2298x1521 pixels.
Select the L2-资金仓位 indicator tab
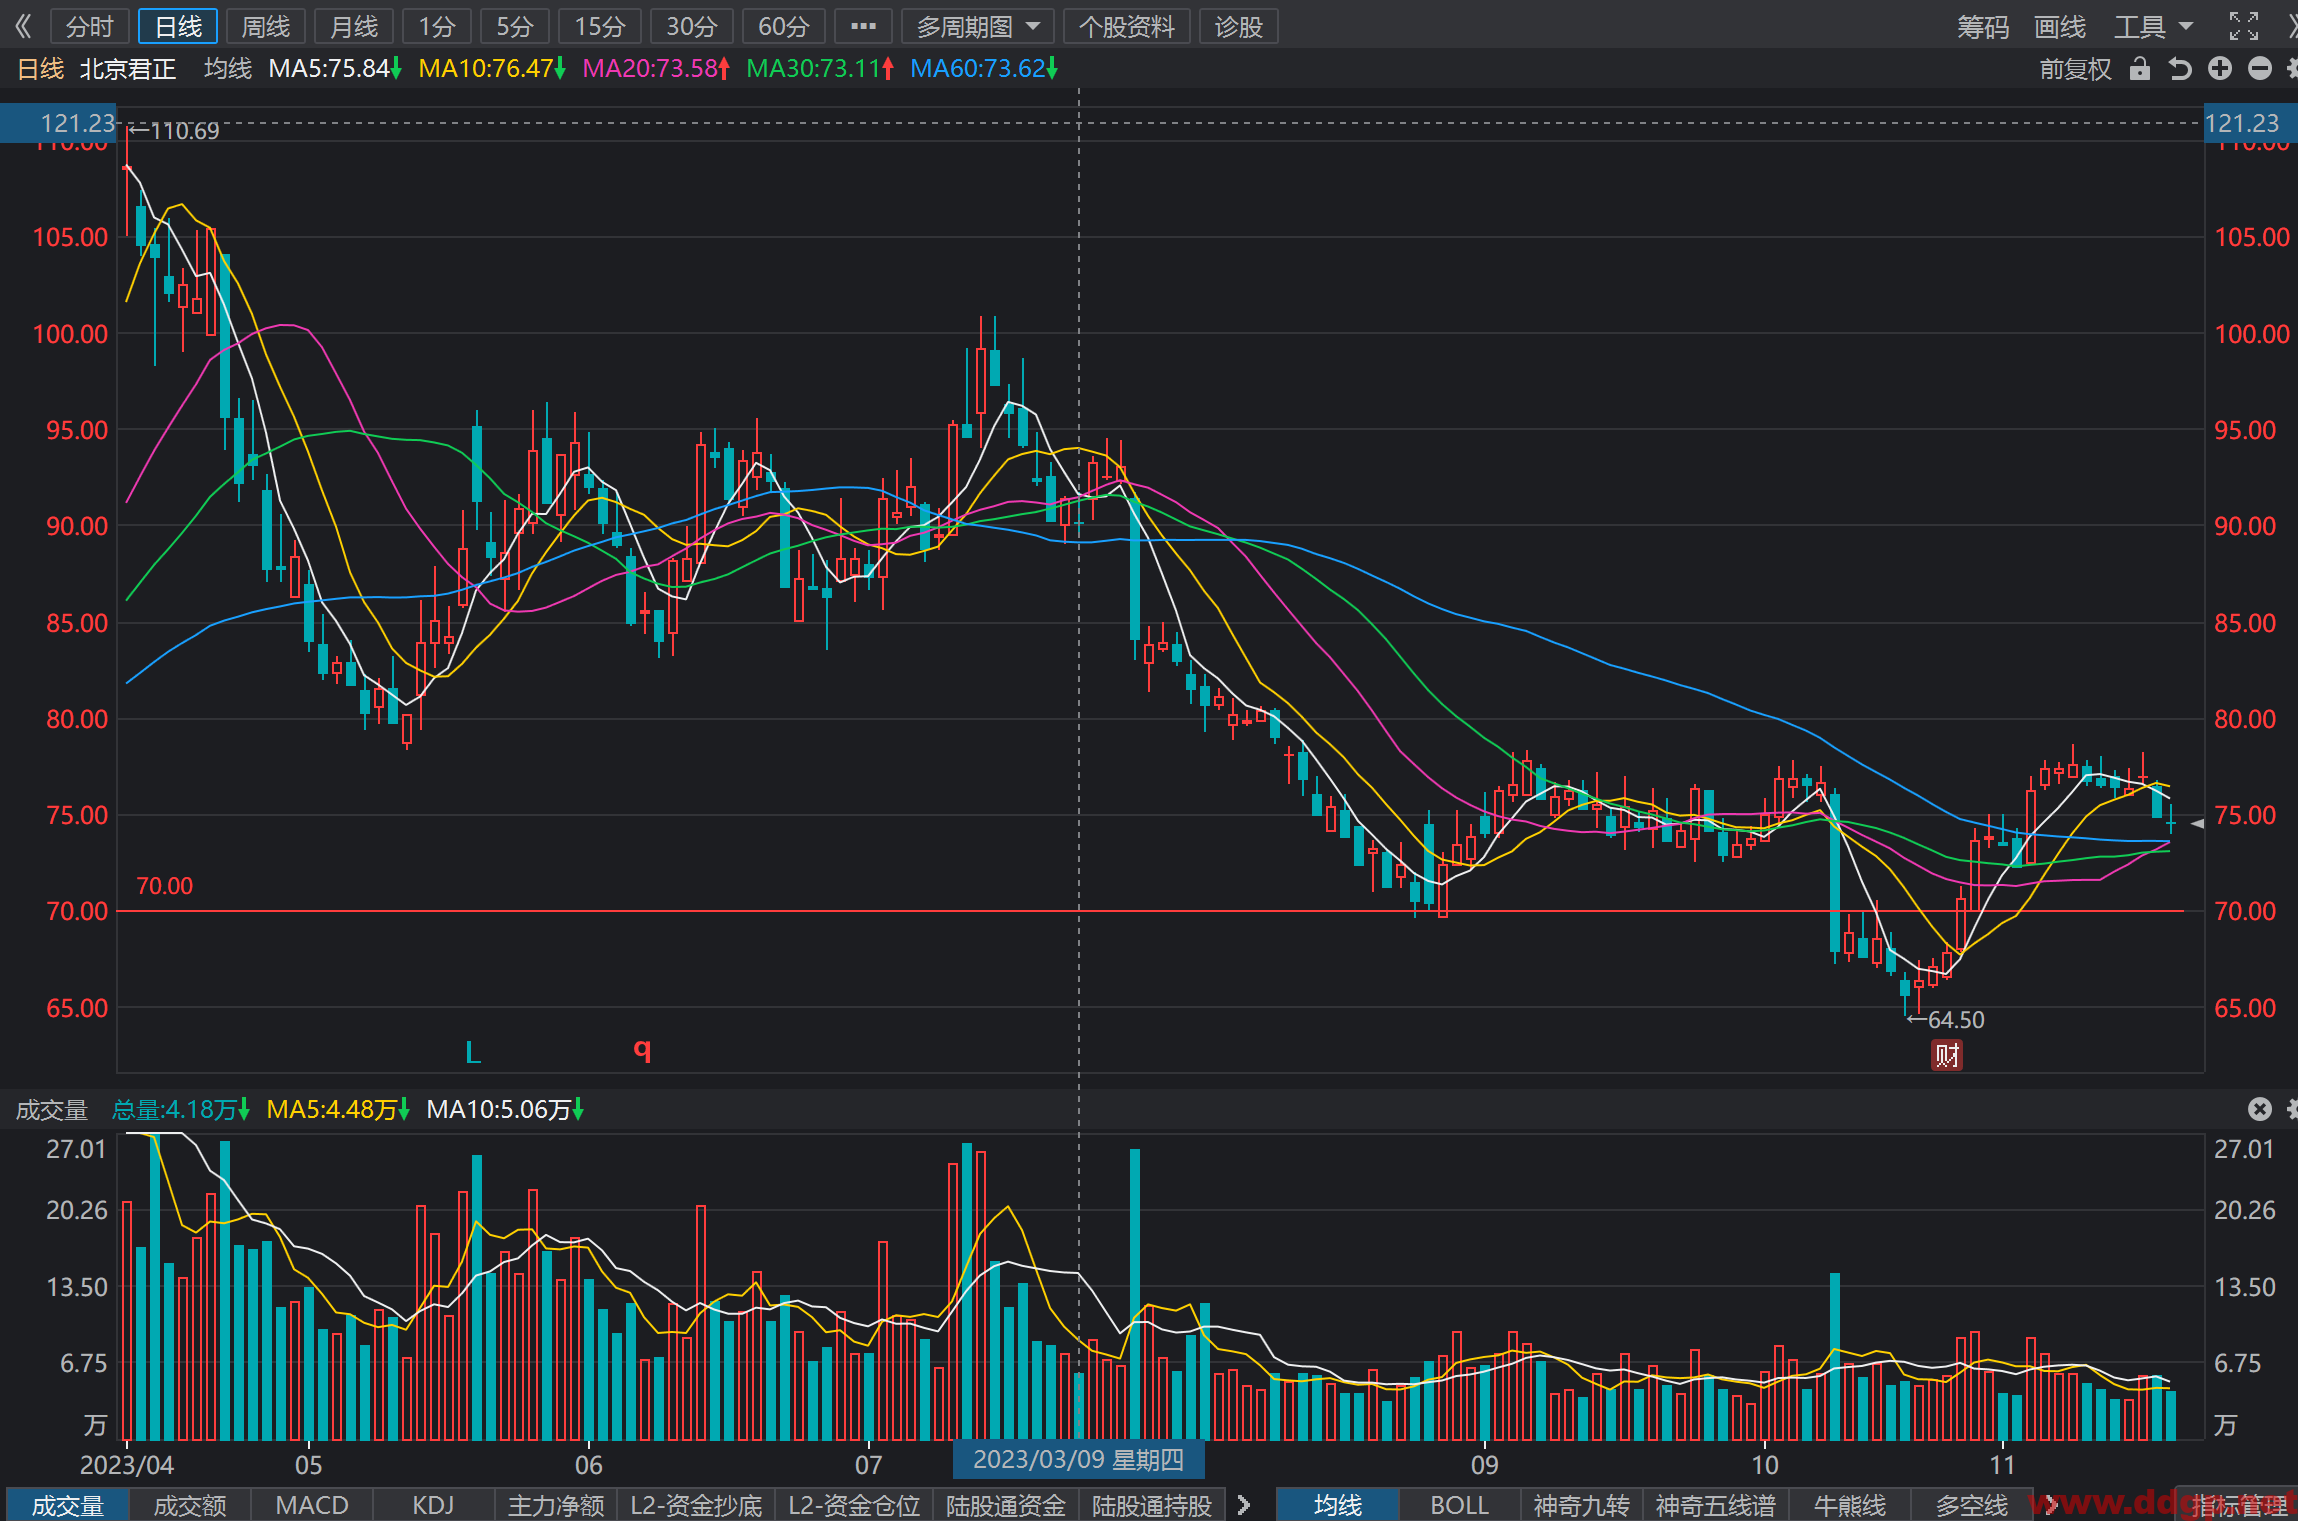tap(853, 1505)
